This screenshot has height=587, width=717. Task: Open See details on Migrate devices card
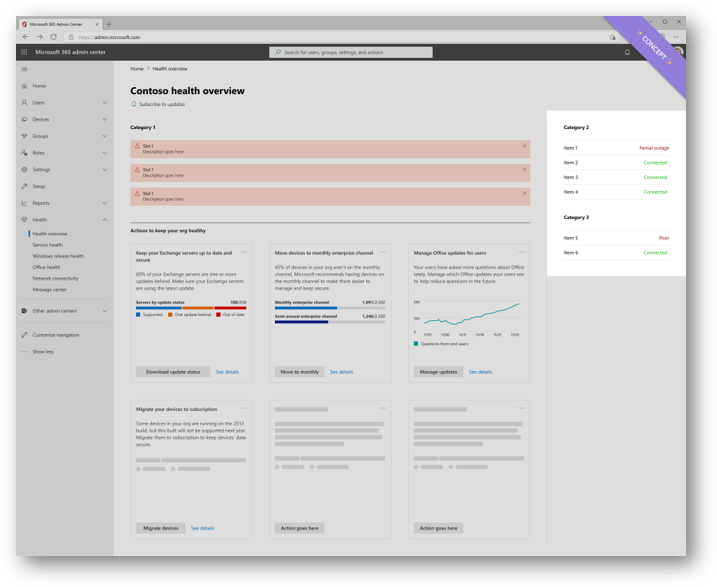[x=202, y=528]
